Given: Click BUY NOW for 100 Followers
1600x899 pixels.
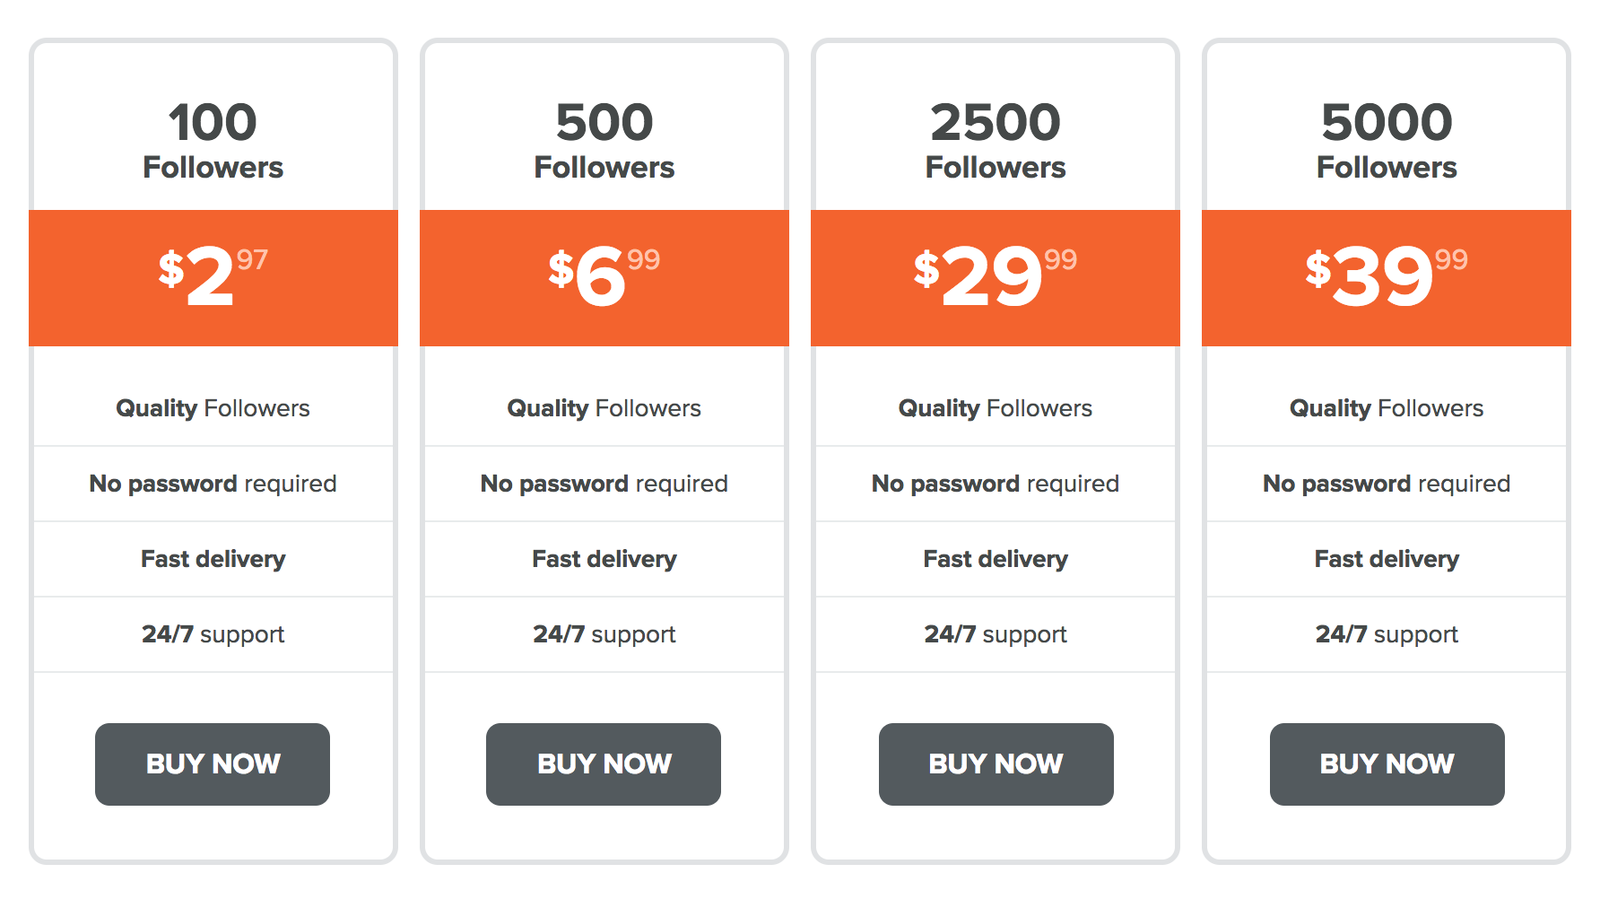Looking at the screenshot, I should pos(212,764).
